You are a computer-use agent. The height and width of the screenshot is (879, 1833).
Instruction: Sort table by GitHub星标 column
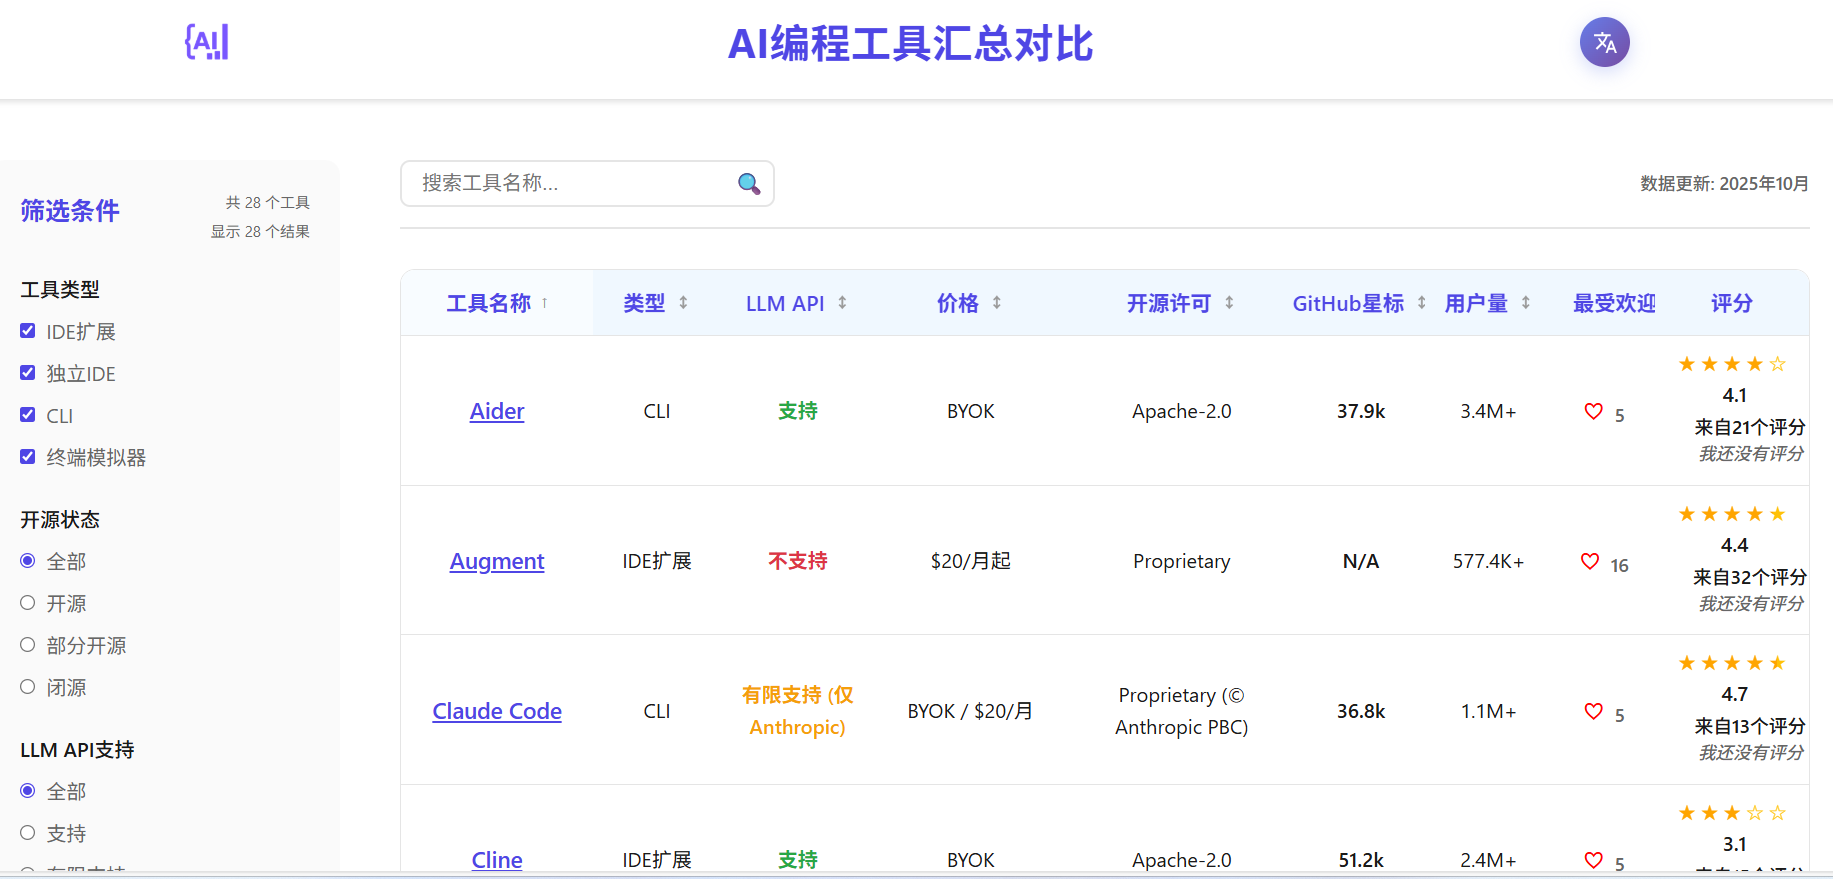pos(1360,303)
